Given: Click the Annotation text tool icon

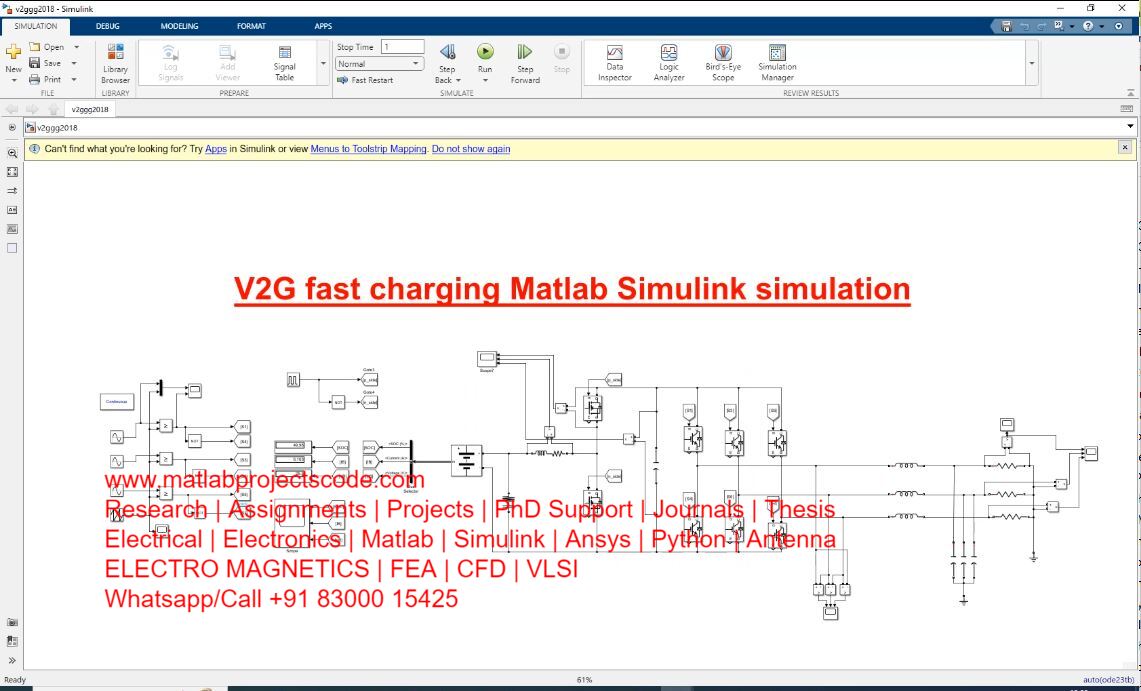Looking at the screenshot, I should [x=12, y=209].
